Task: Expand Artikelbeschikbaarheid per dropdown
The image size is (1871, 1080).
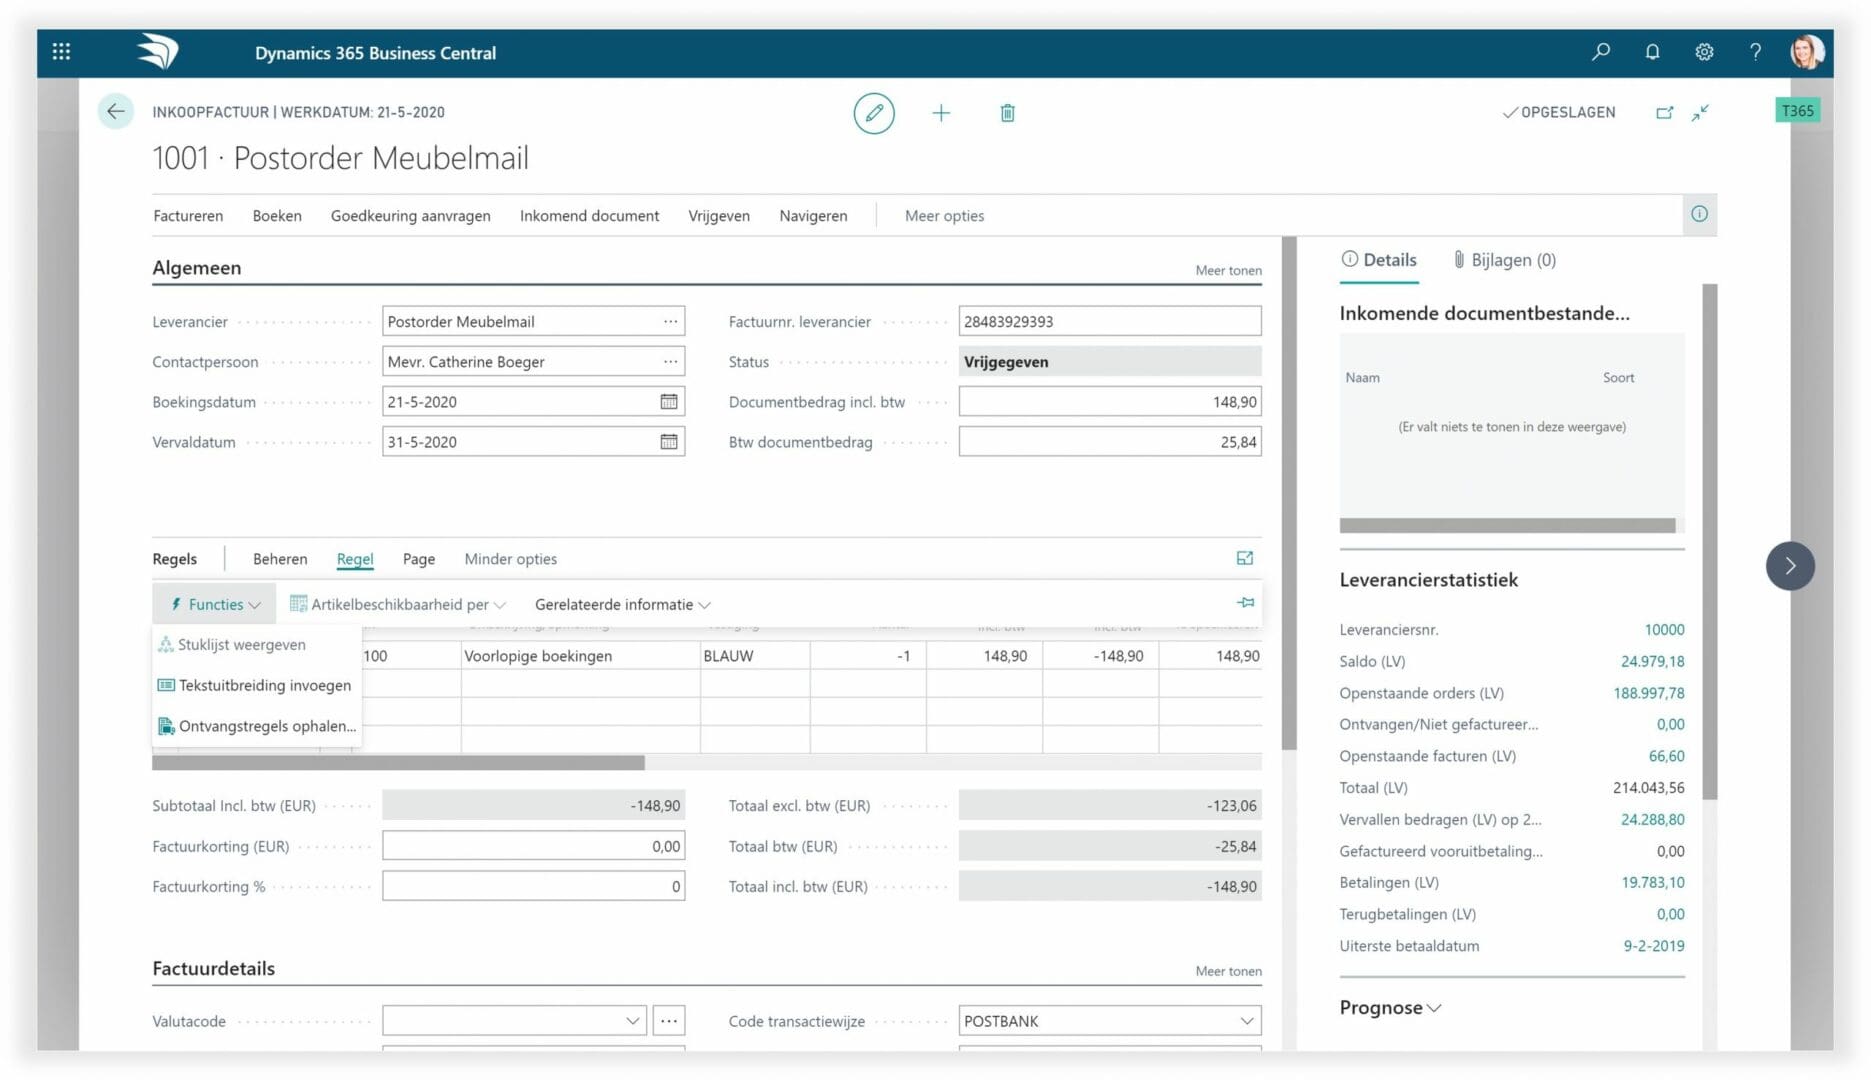Action: click(398, 604)
